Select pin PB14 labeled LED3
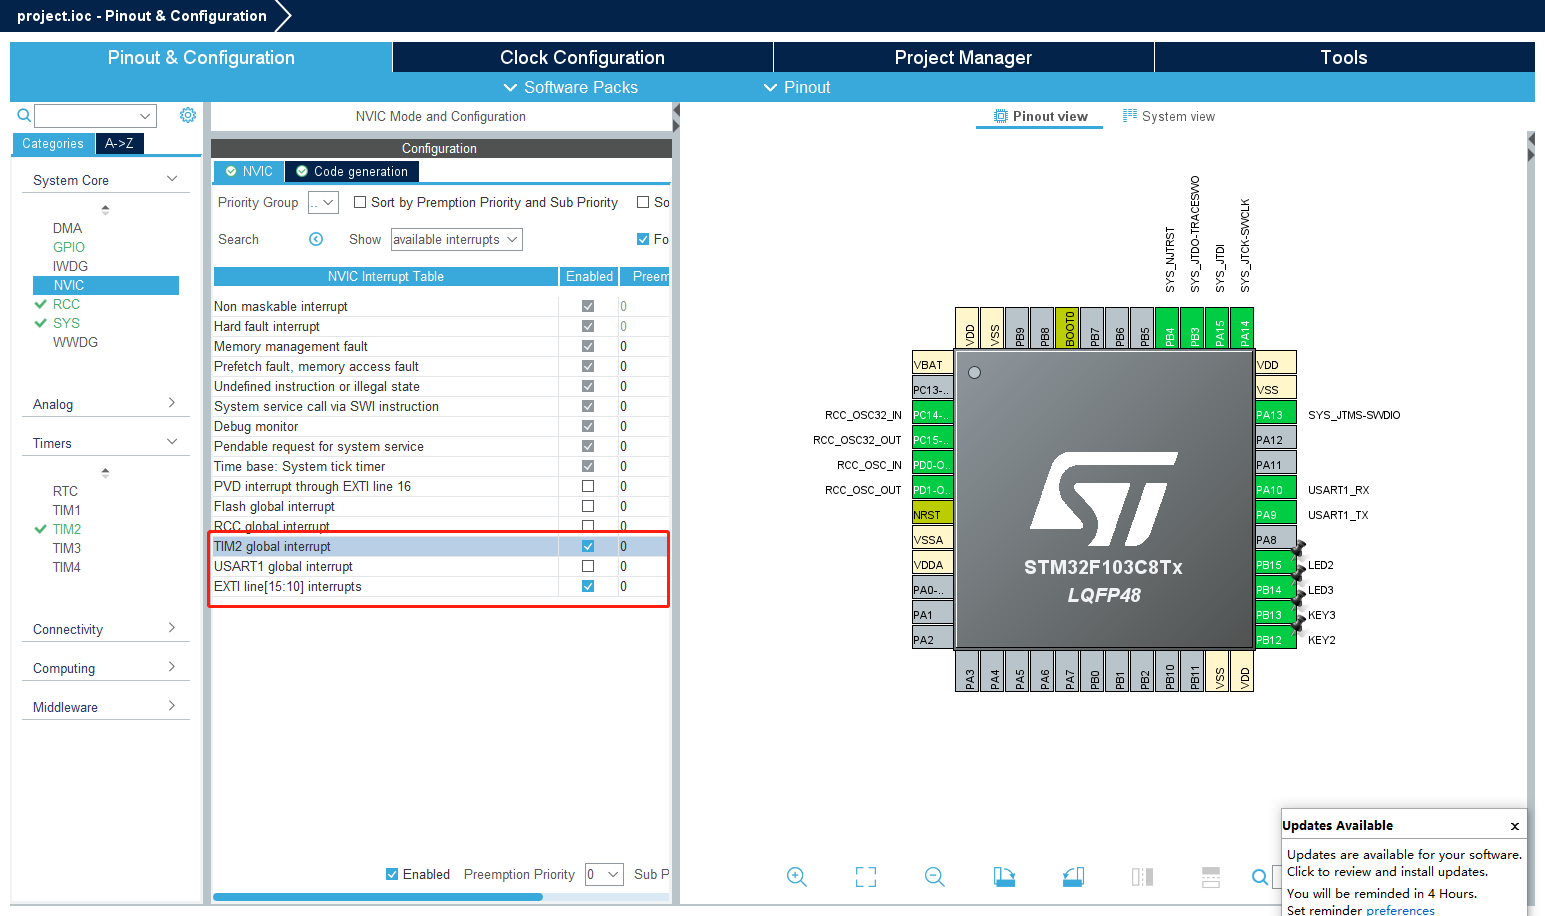The width and height of the screenshot is (1545, 916). pos(1276,590)
